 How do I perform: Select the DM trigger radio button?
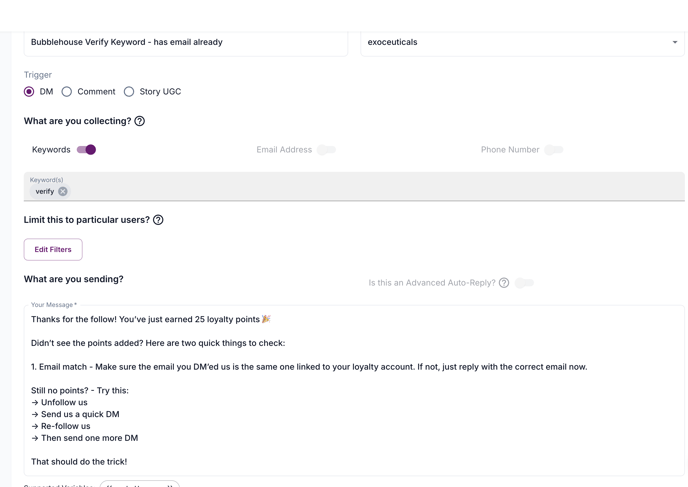[x=29, y=92]
